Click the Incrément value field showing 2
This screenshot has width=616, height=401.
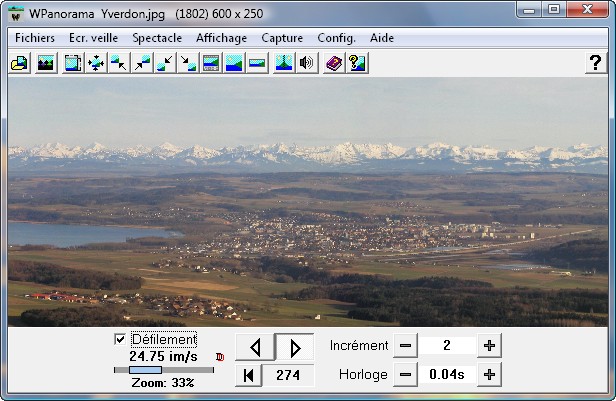tap(447, 346)
